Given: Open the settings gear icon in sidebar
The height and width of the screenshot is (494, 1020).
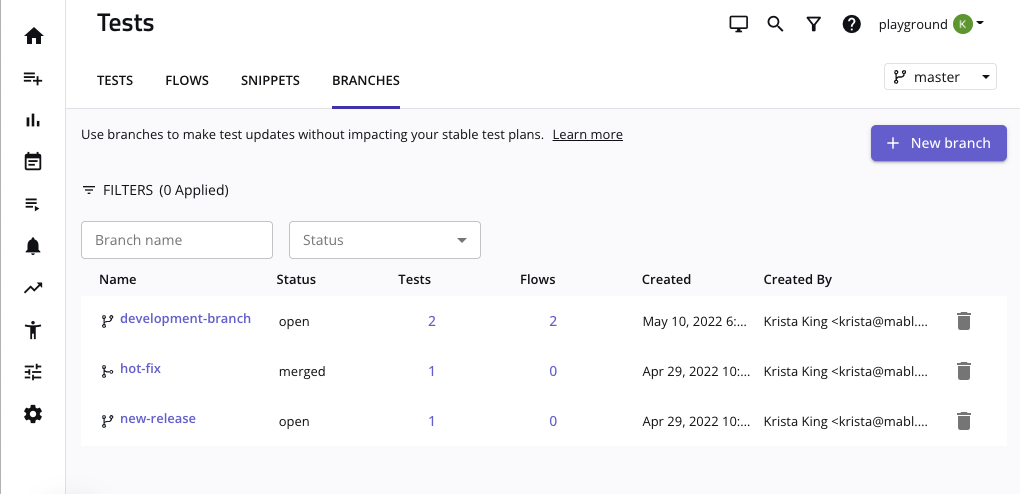Looking at the screenshot, I should (x=33, y=414).
